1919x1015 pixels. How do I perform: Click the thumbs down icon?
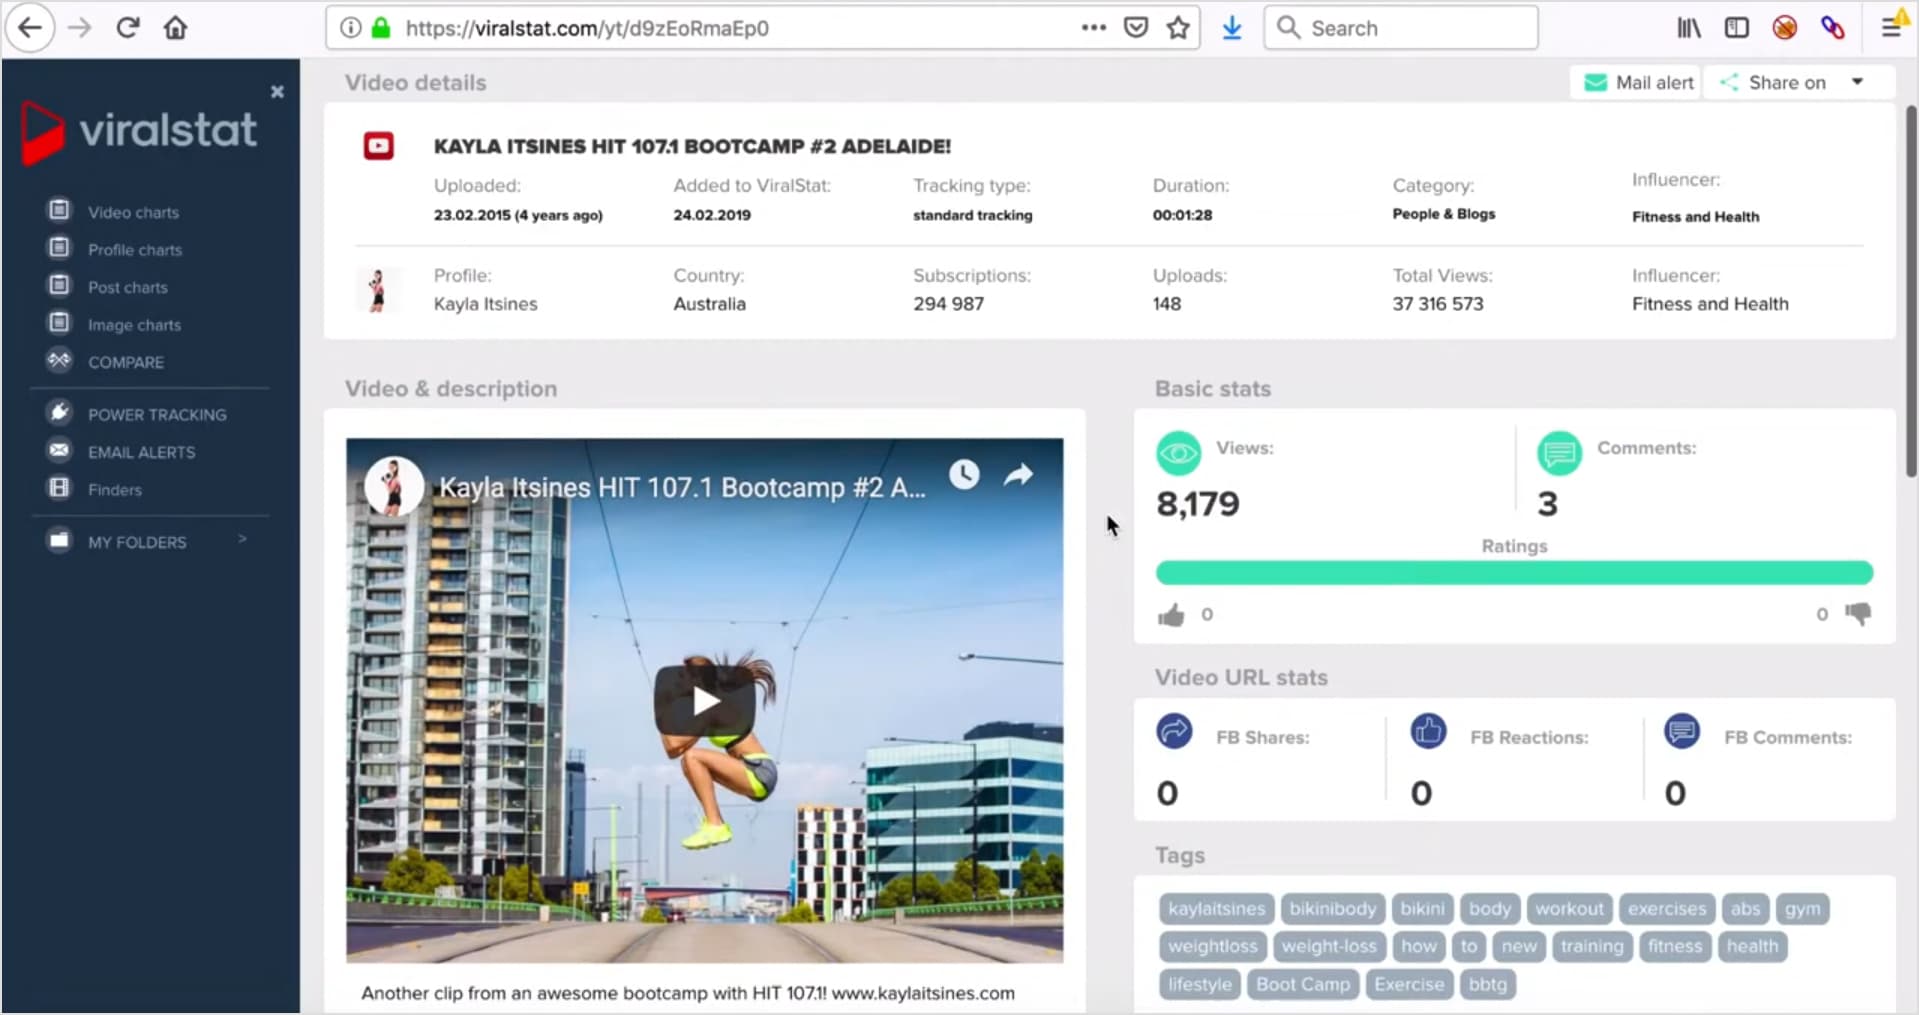pos(1858,614)
